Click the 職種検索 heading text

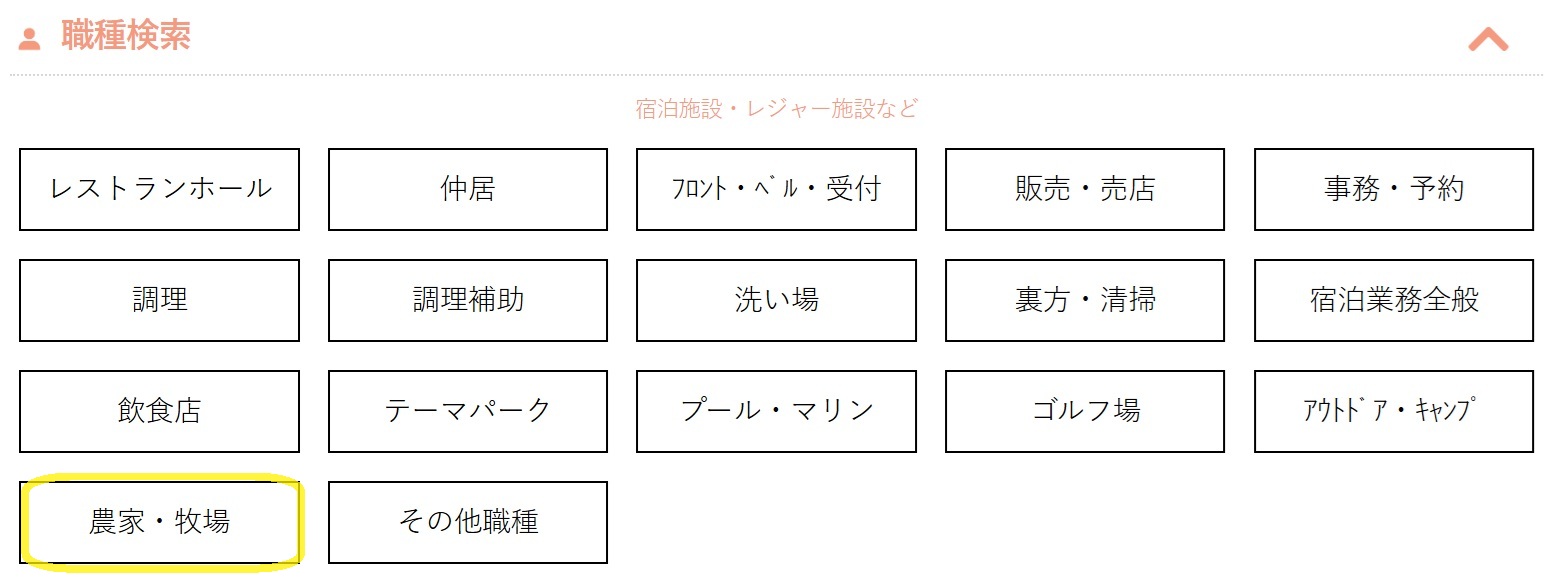[126, 36]
